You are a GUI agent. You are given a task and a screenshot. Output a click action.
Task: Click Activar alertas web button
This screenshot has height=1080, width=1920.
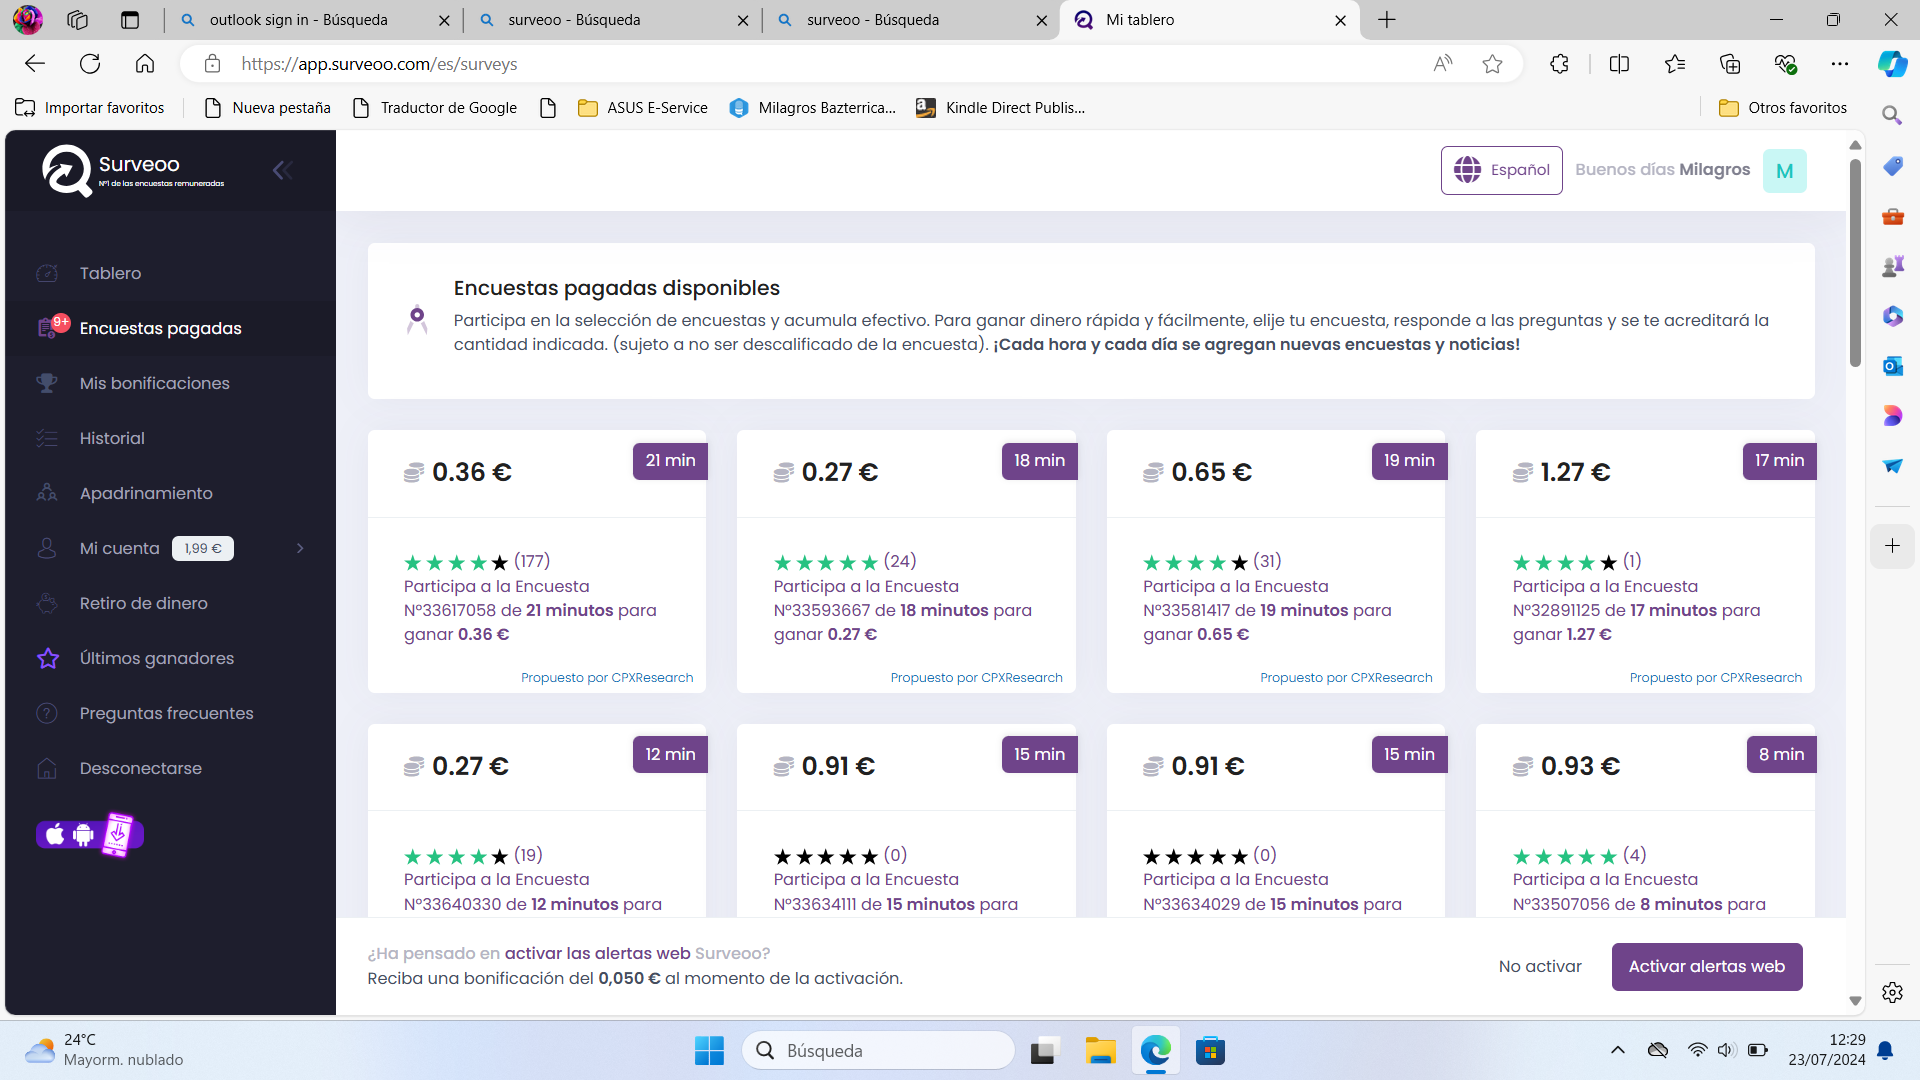tap(1706, 966)
